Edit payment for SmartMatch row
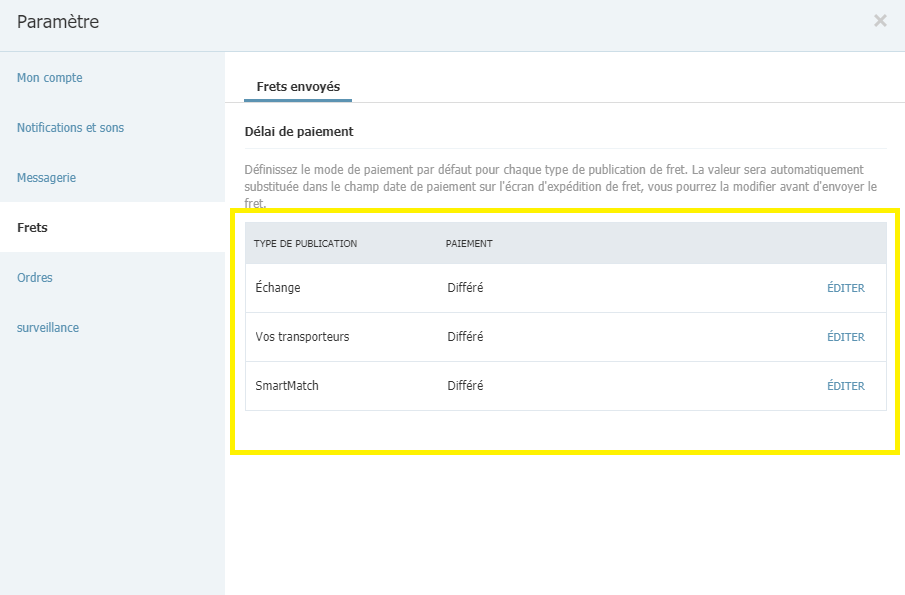The height and width of the screenshot is (595, 905). 846,386
